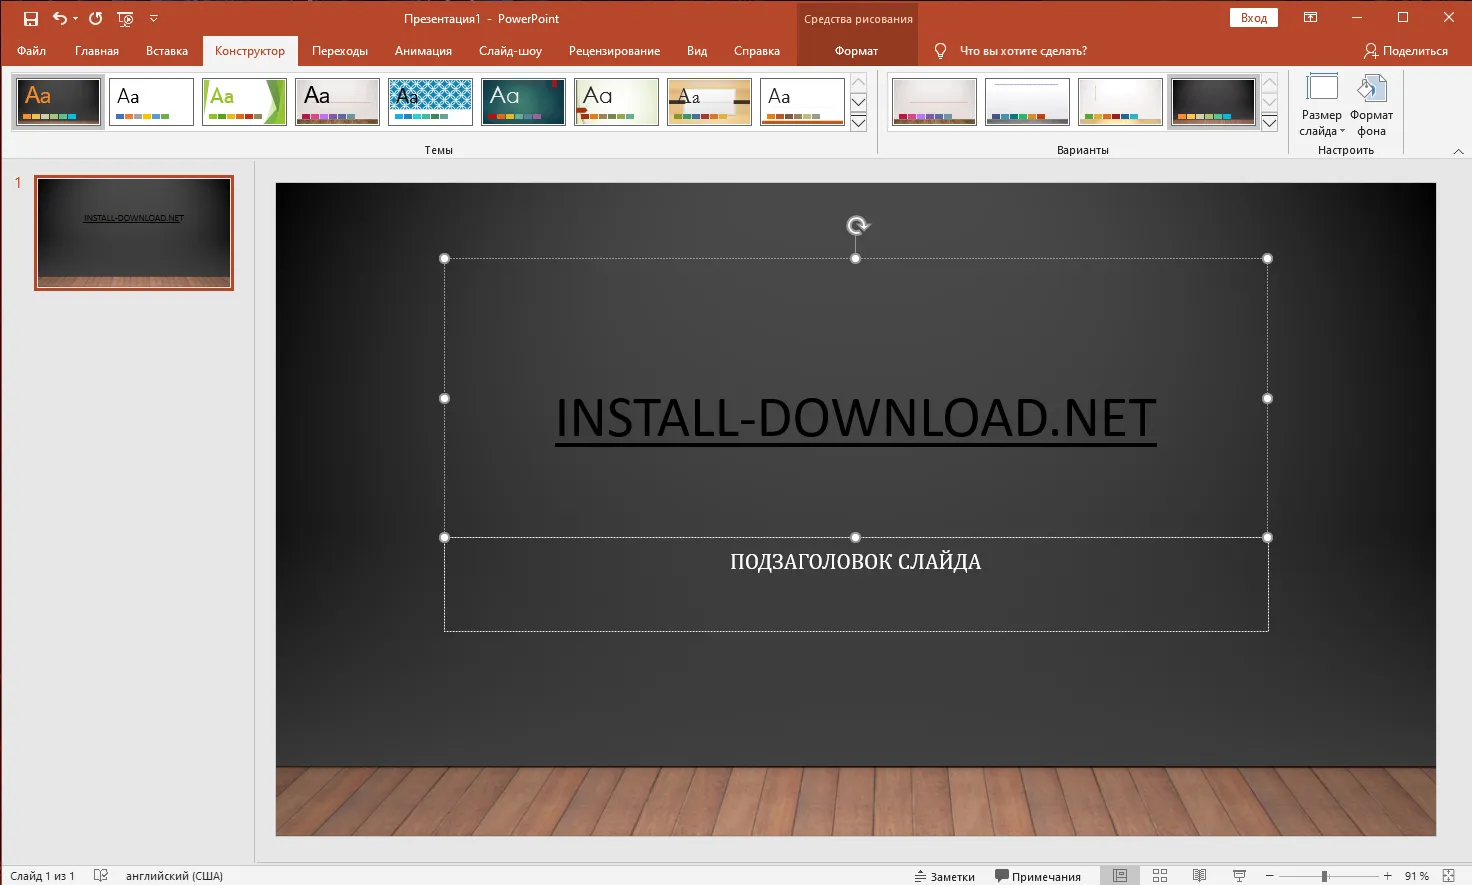The width and height of the screenshot is (1472, 885).
Task: Click the Redo/Repeat icon
Action: point(96,19)
